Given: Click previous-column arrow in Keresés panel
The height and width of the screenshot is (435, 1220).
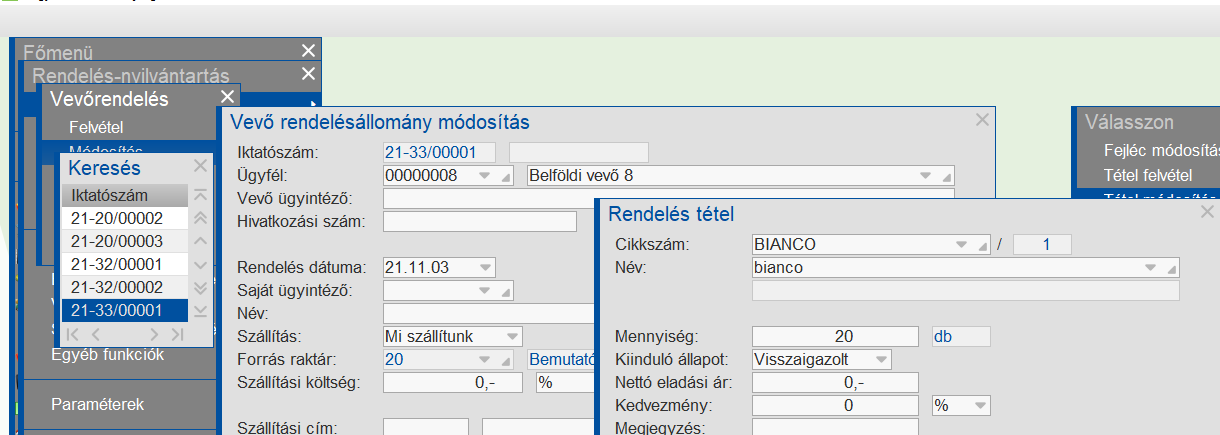Looking at the screenshot, I should pos(96,334).
